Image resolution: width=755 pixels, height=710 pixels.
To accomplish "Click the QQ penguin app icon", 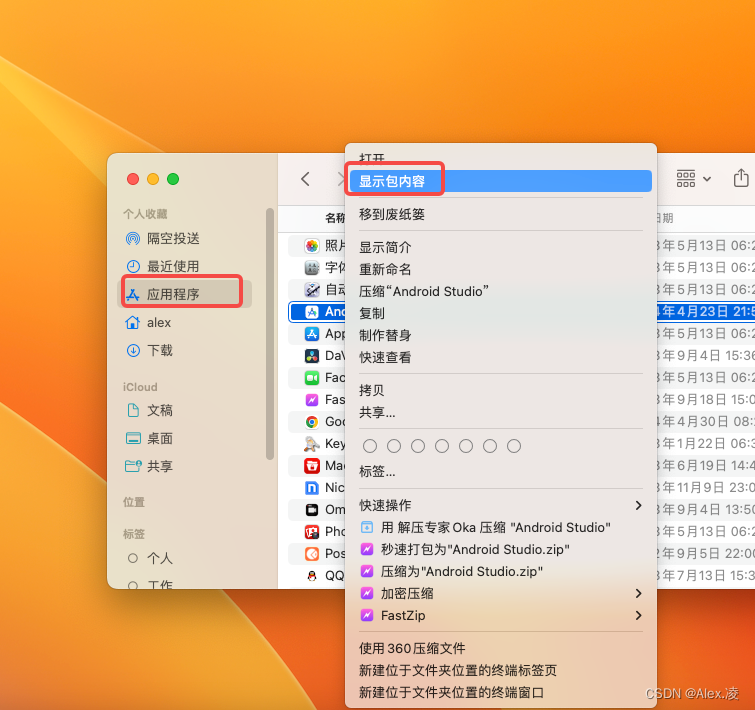I will 312,576.
